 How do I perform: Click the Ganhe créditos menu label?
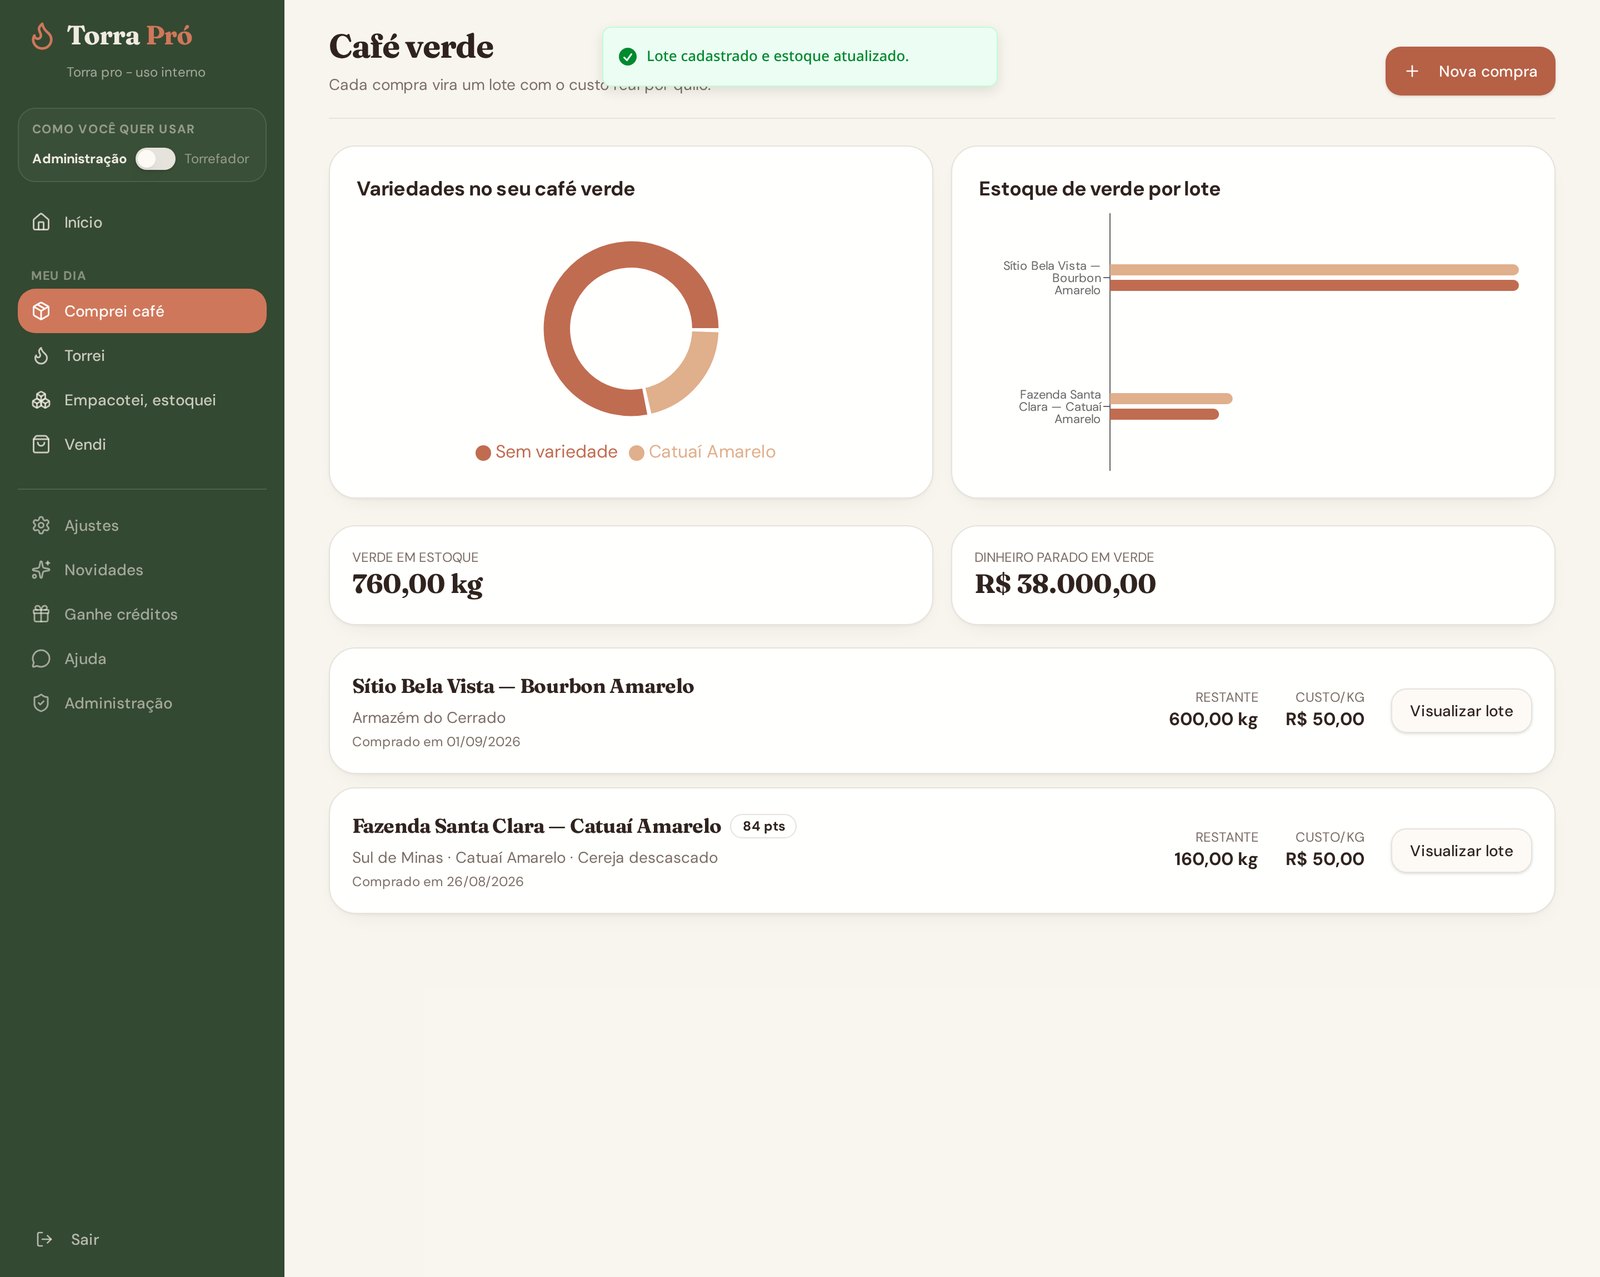[x=121, y=614]
